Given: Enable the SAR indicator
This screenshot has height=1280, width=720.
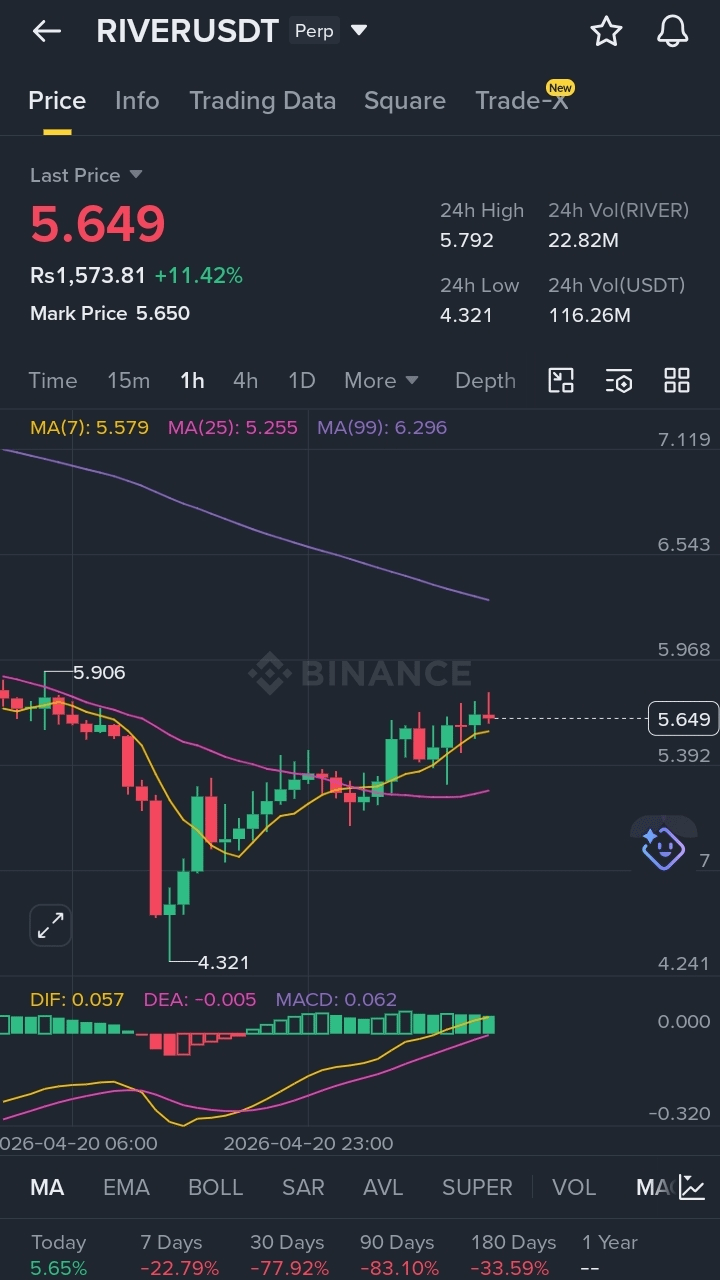Looking at the screenshot, I should pos(303,1188).
